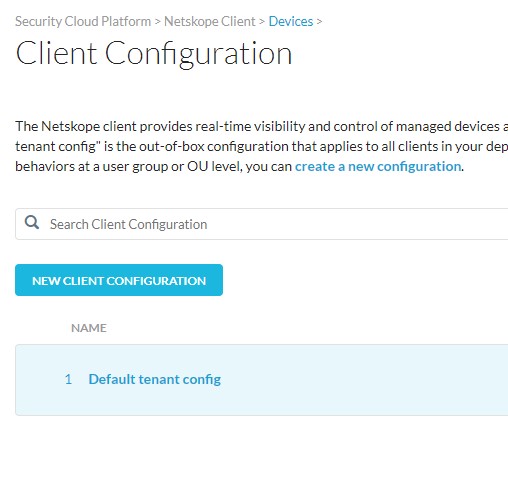Open the Devices breadcrumb link
This screenshot has height=493, width=508.
coord(291,21)
